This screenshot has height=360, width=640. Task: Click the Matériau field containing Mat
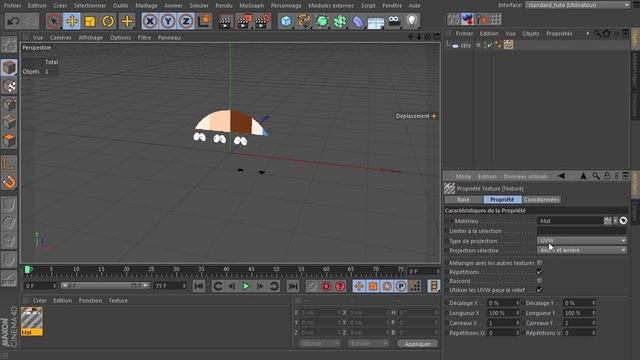(570, 221)
